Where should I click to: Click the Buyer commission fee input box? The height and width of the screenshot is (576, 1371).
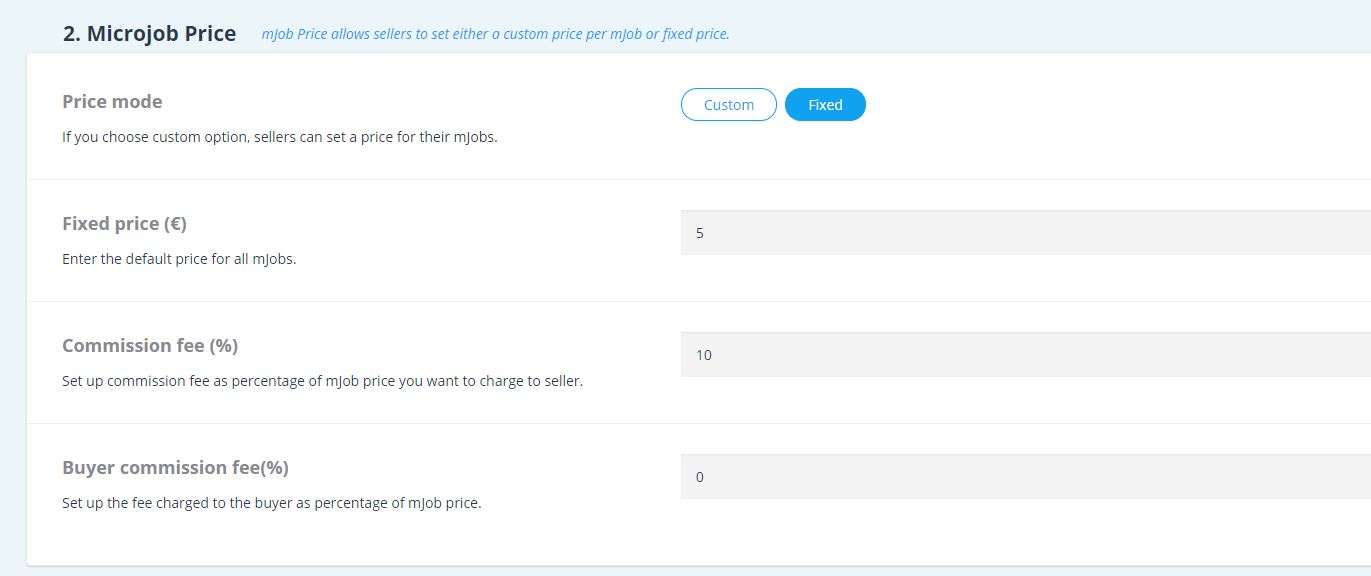[x=1025, y=477]
